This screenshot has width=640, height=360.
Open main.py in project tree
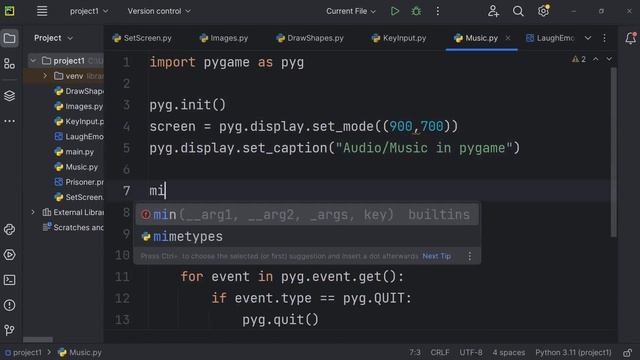(74, 152)
